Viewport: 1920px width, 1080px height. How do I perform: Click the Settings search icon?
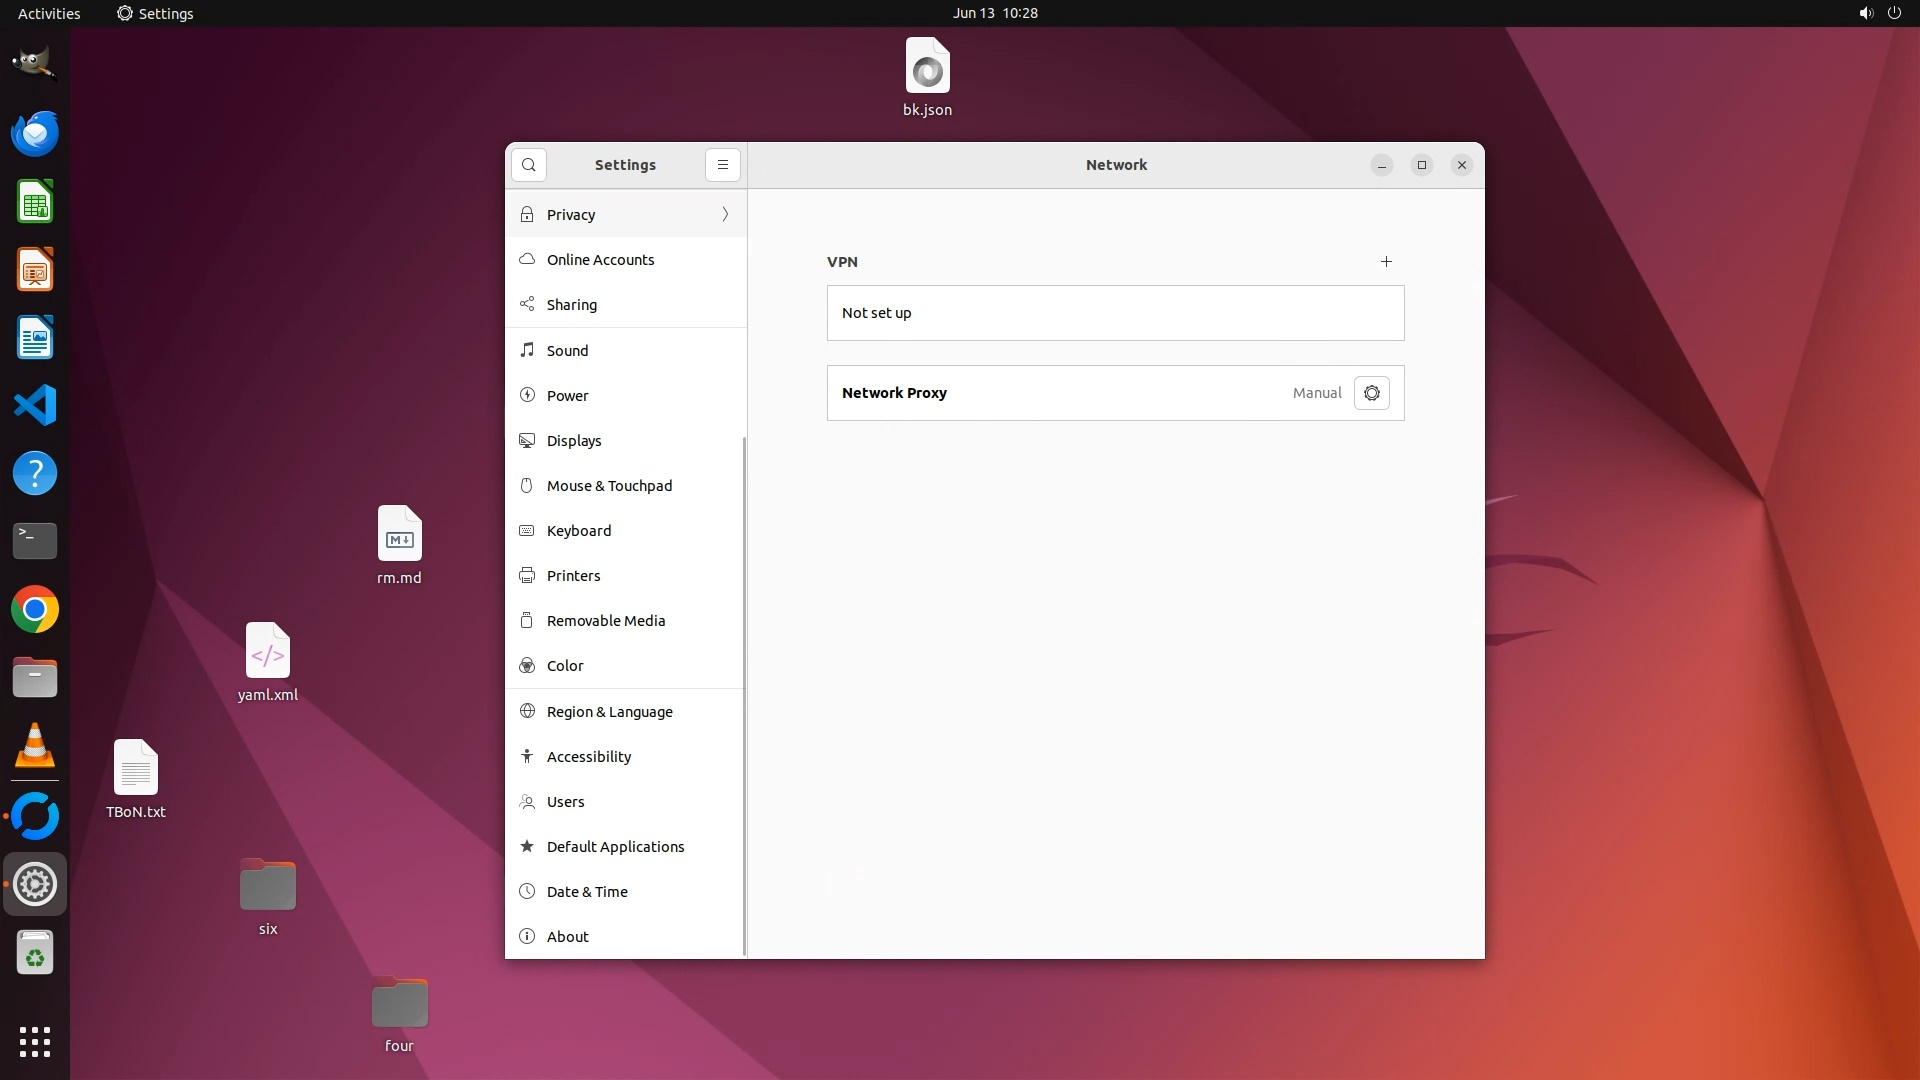tap(529, 165)
